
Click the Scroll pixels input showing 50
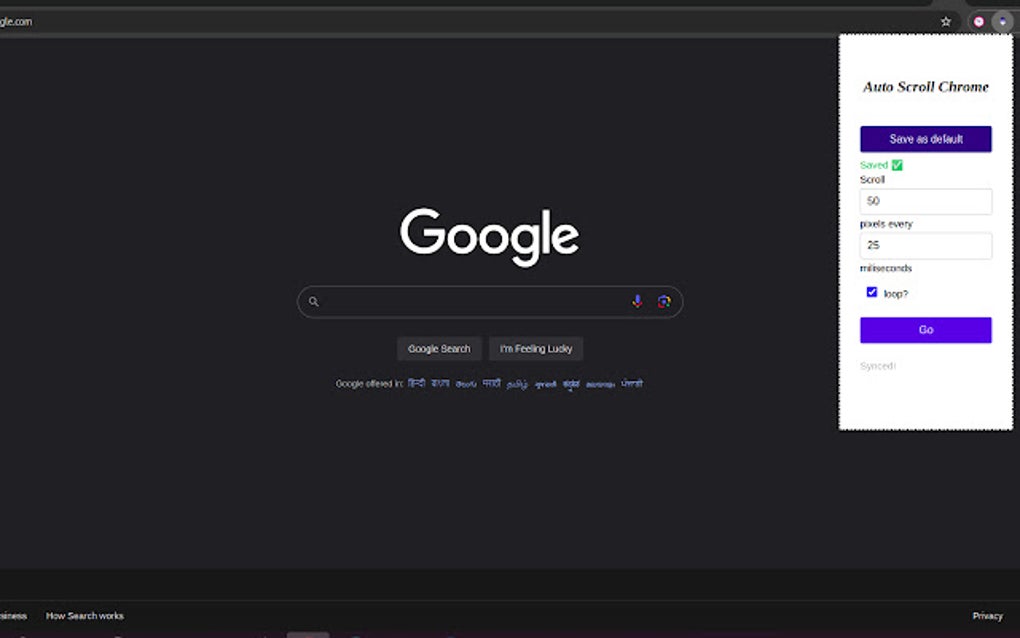(925, 201)
